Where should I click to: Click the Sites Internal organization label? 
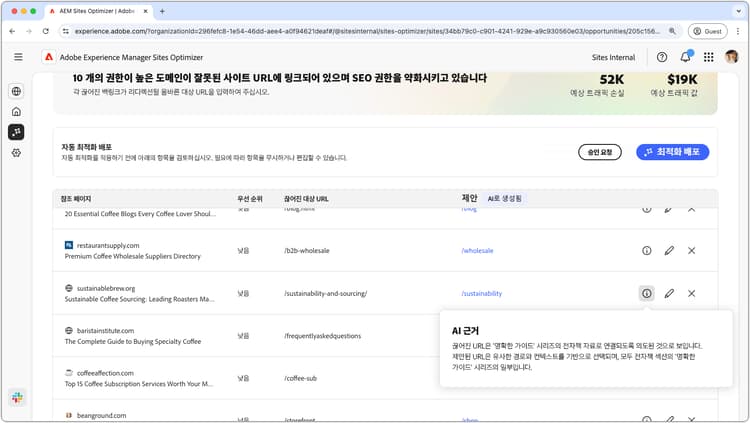[x=613, y=57]
